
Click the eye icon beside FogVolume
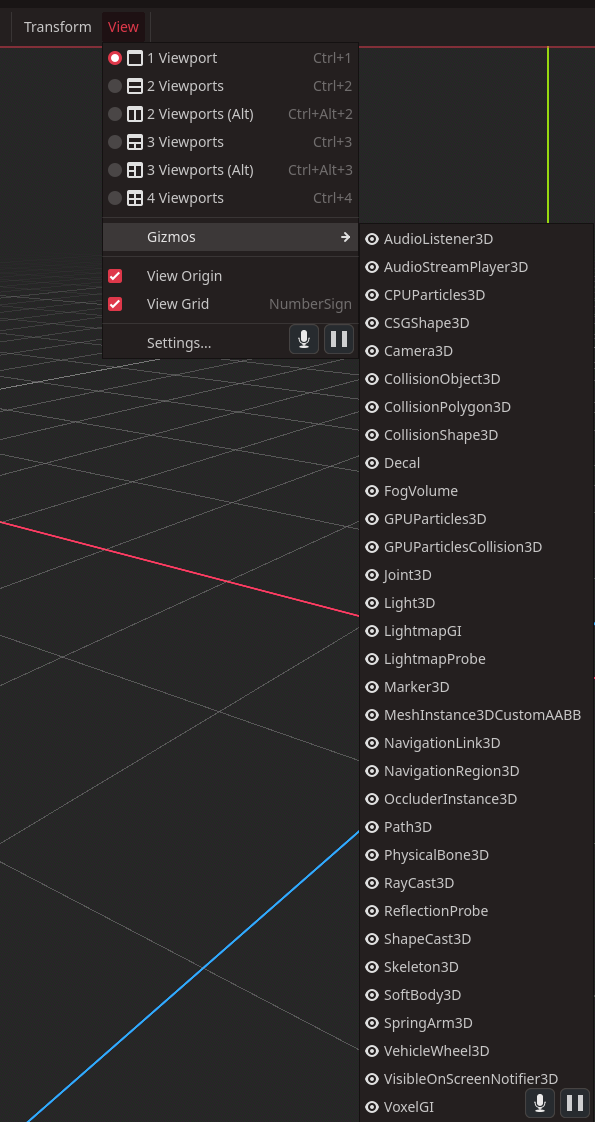371,491
